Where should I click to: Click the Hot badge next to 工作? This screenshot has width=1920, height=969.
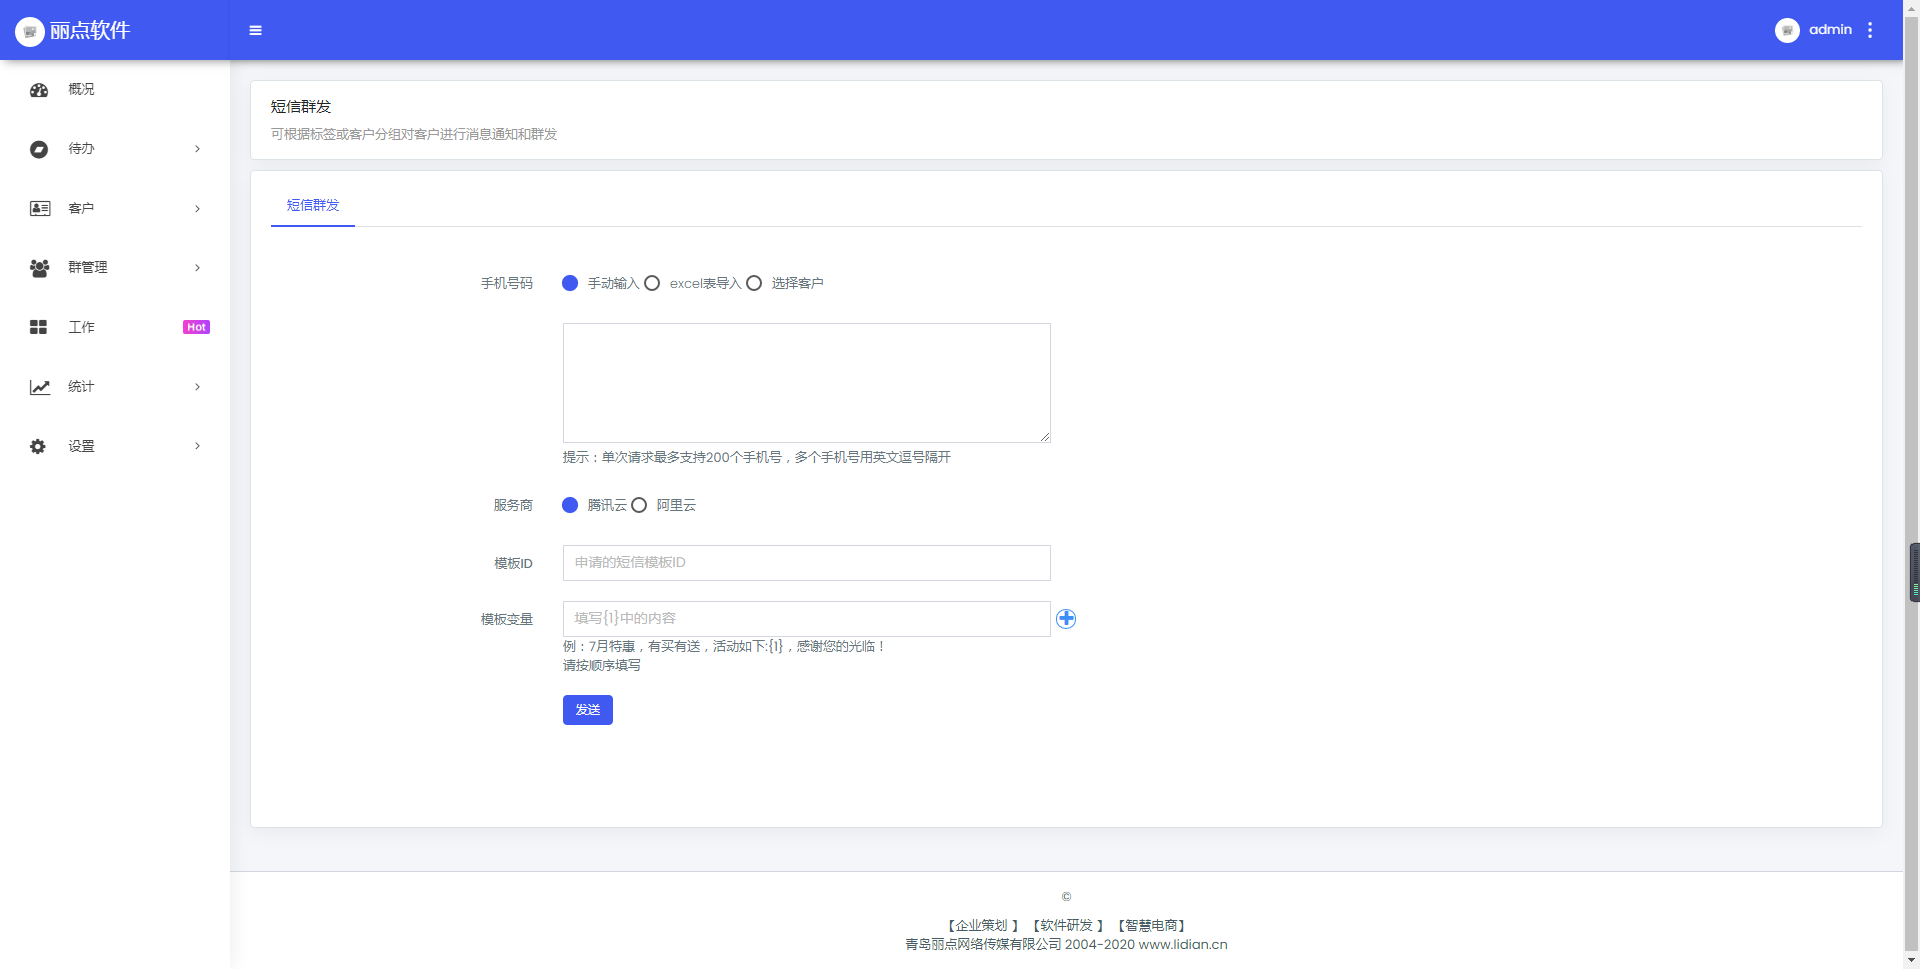196,327
